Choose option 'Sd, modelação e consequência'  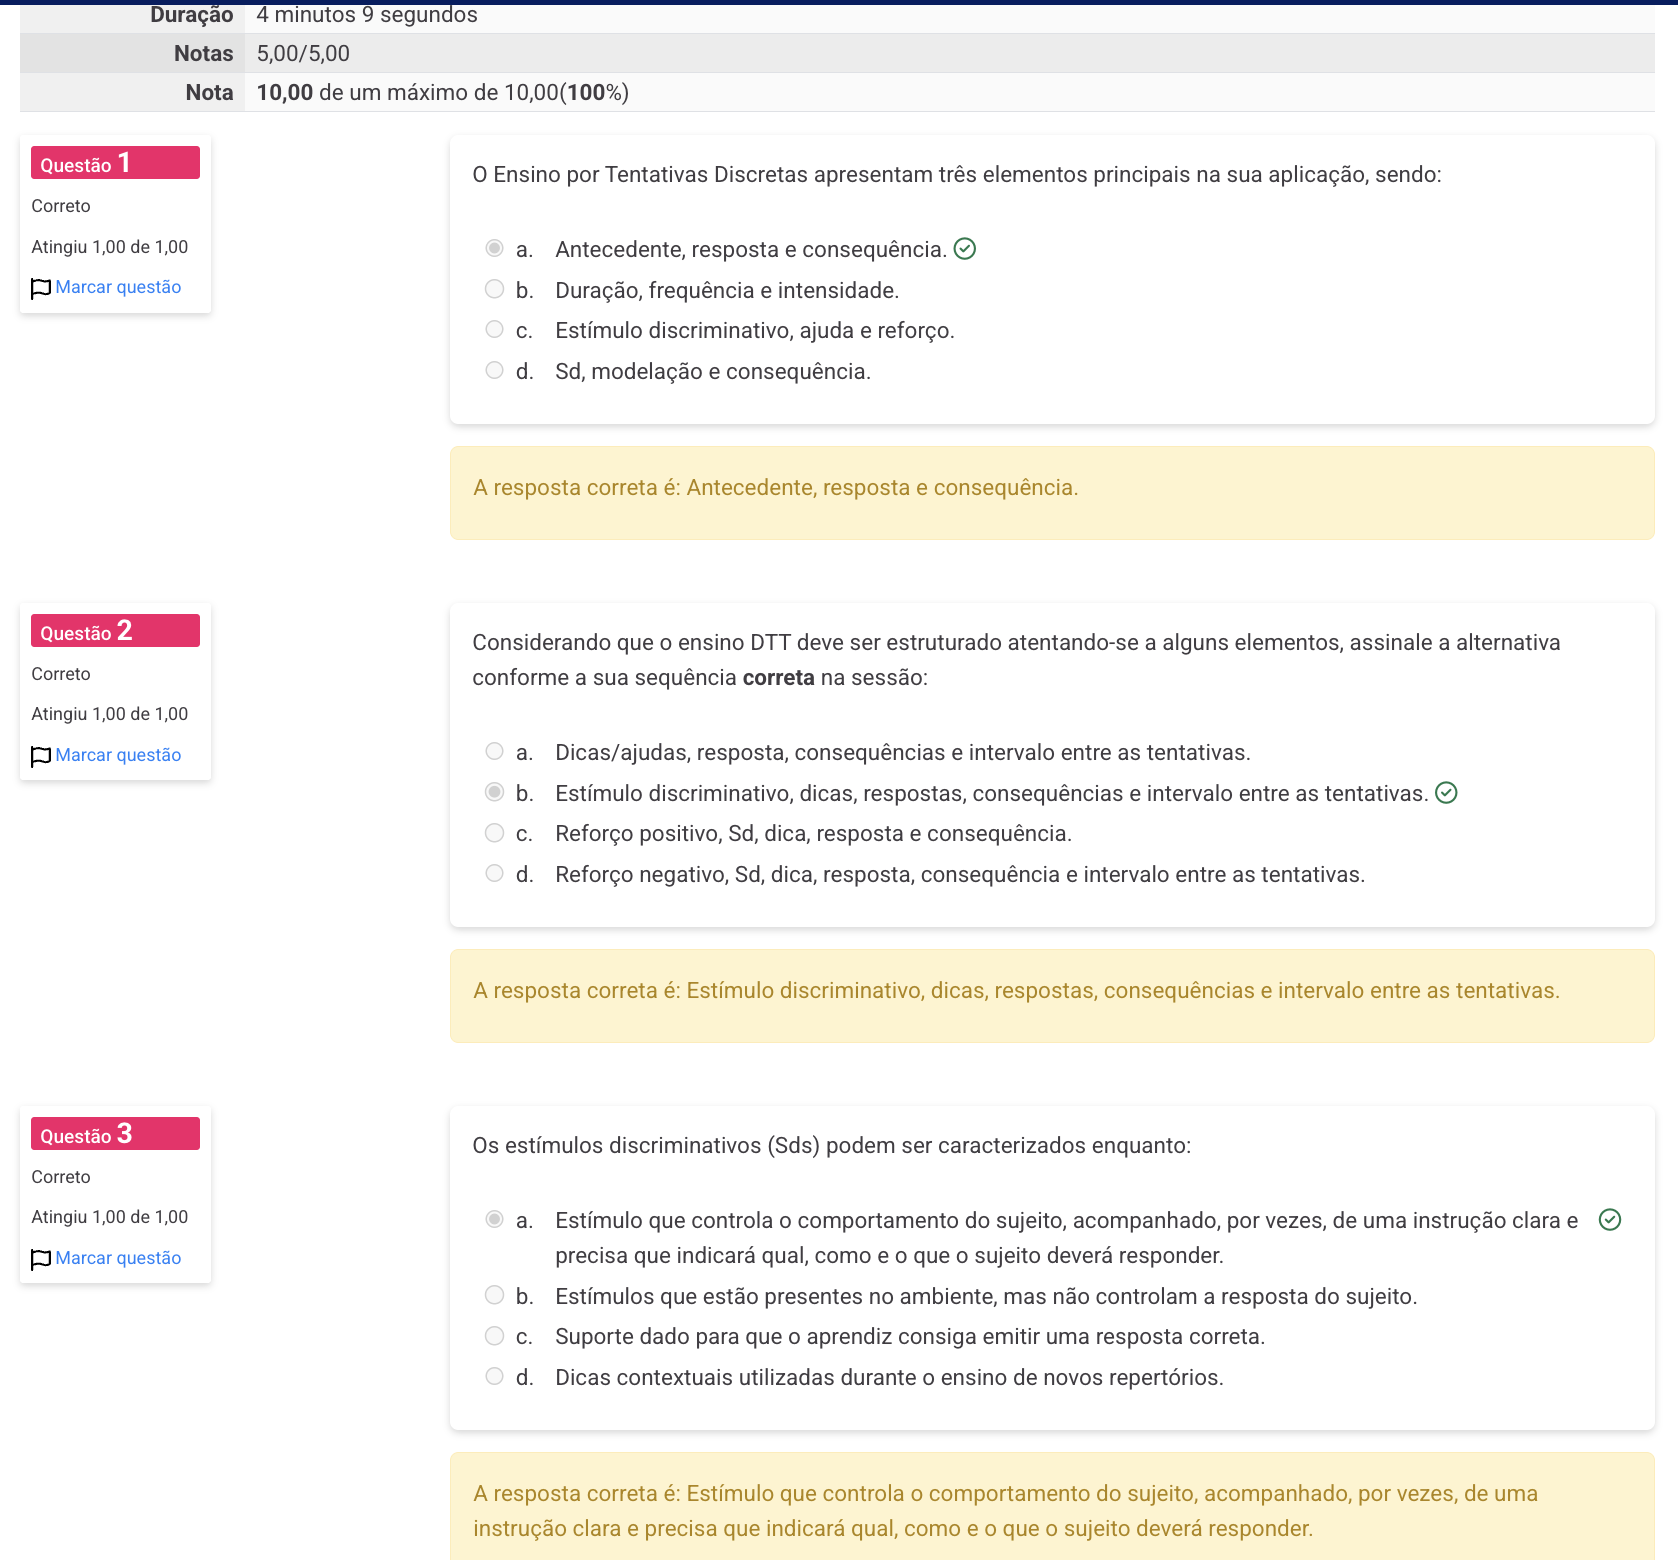[494, 370]
